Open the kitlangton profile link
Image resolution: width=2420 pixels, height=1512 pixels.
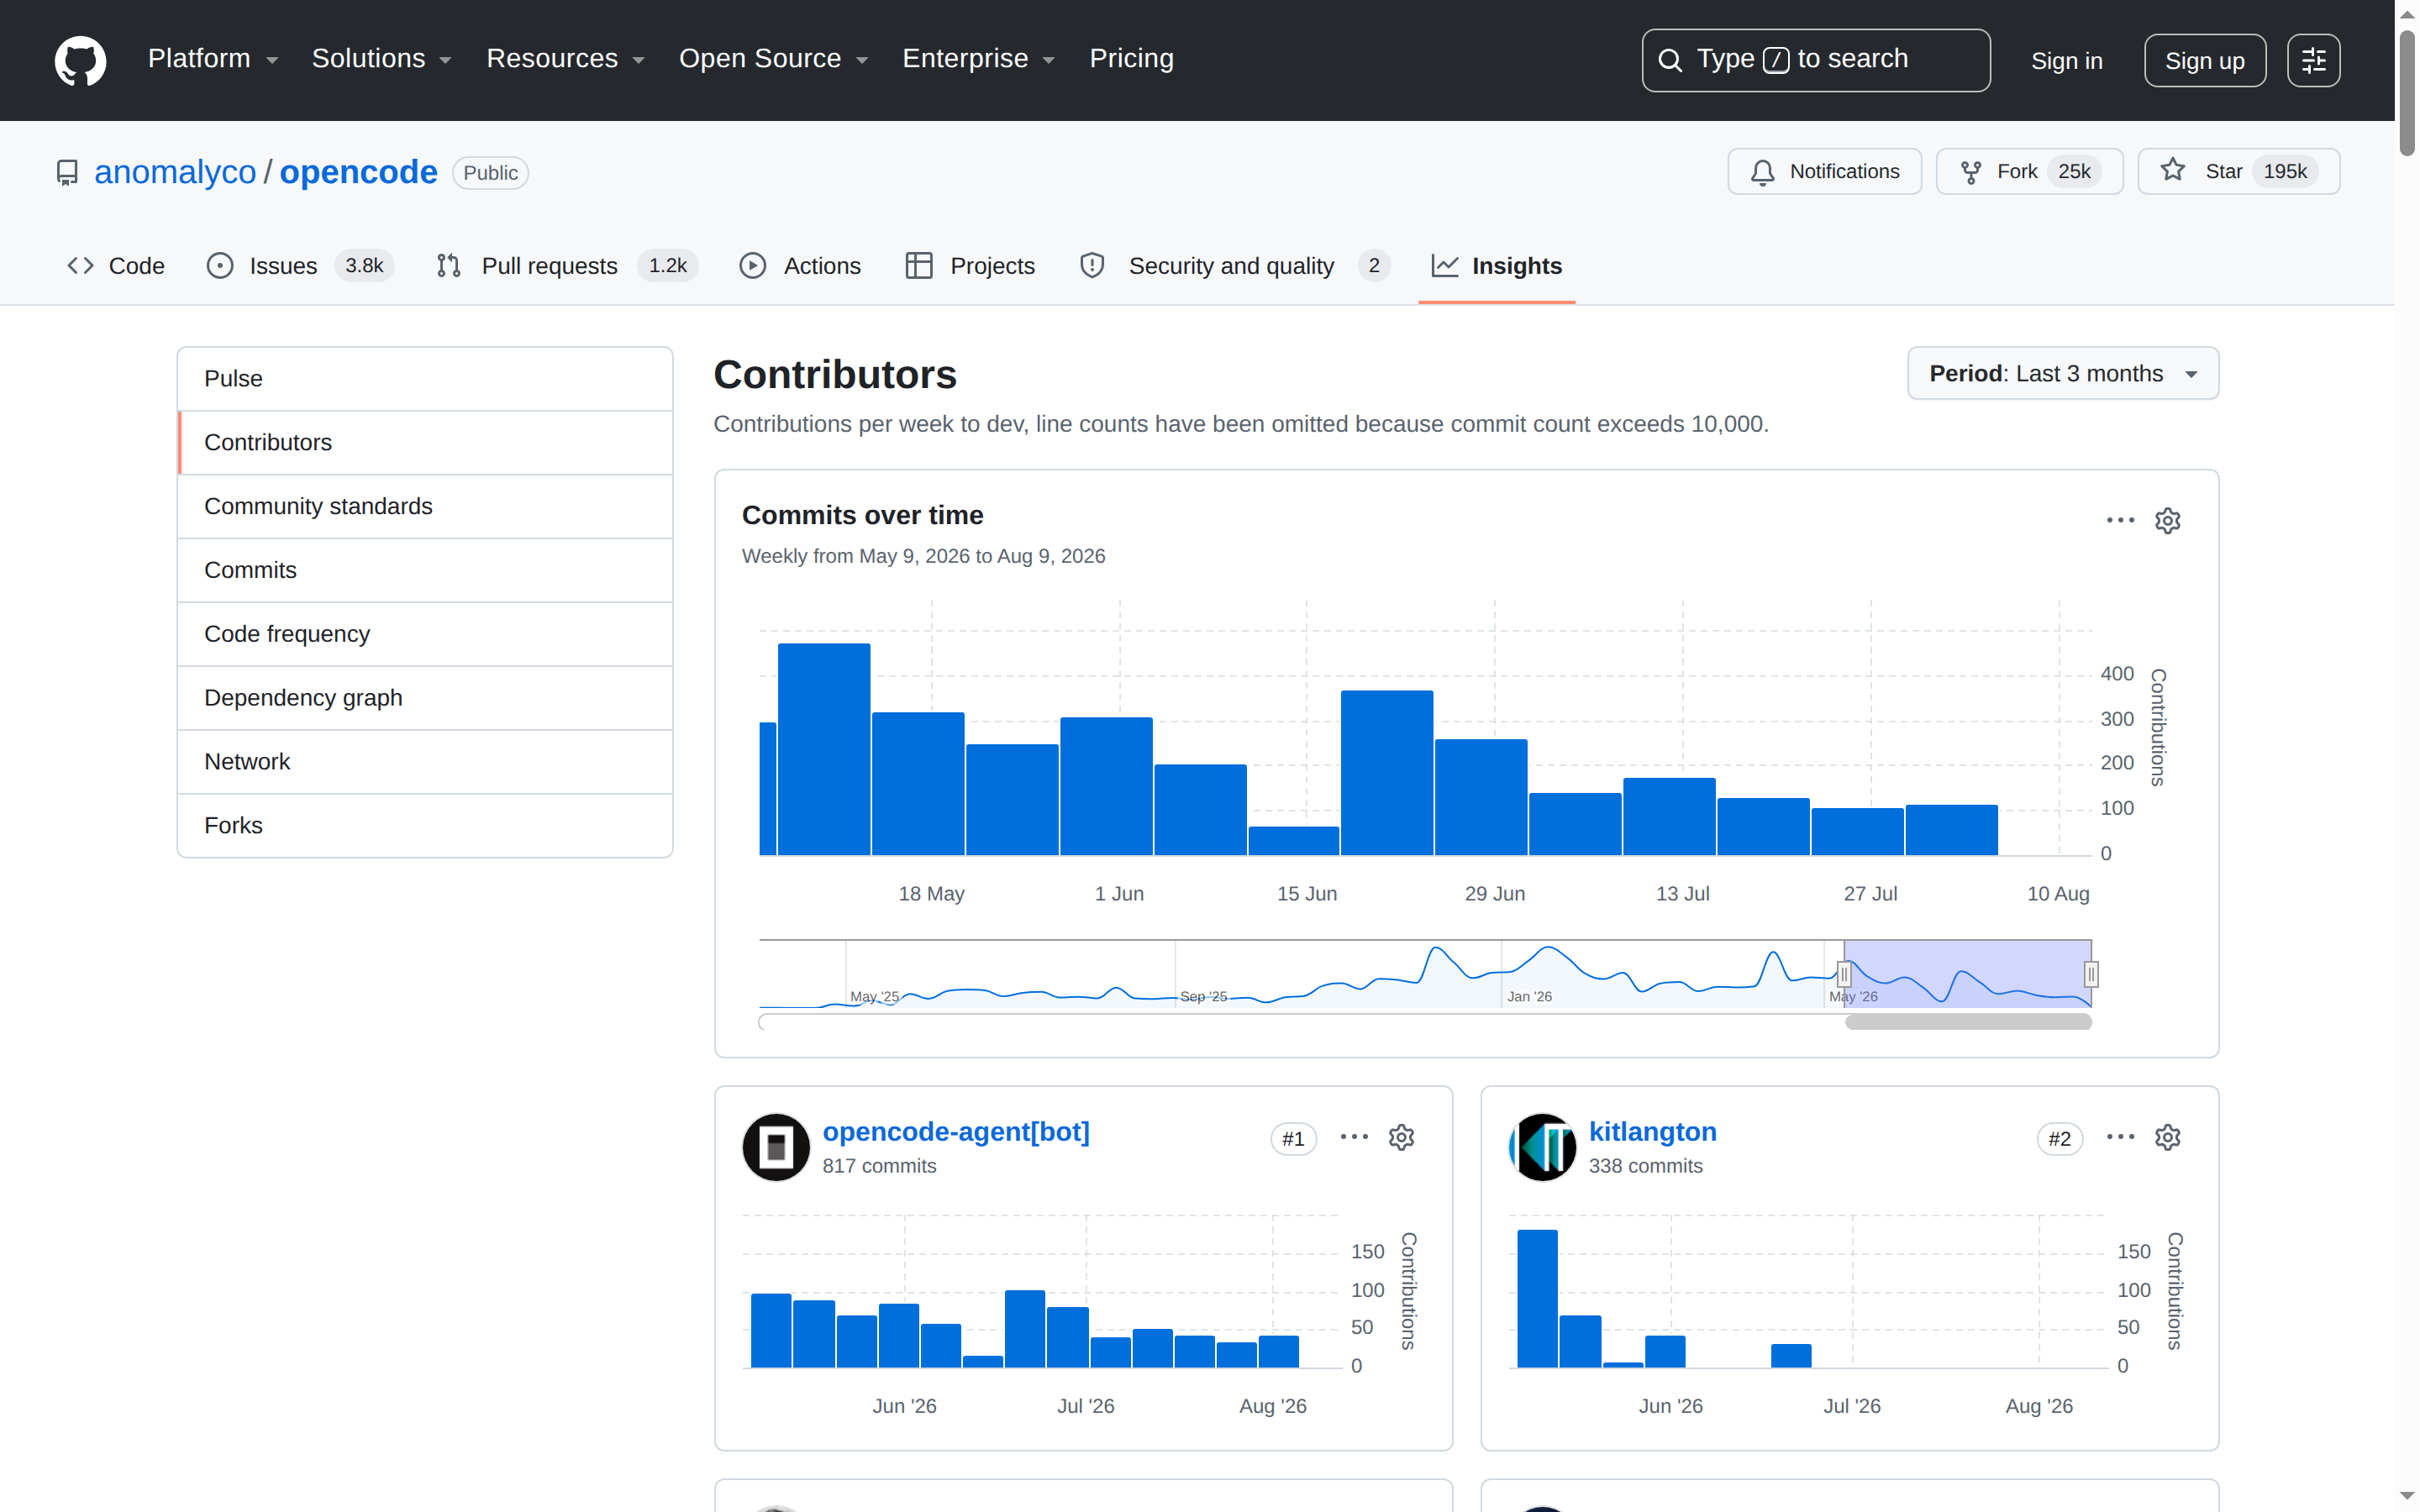[1652, 1132]
